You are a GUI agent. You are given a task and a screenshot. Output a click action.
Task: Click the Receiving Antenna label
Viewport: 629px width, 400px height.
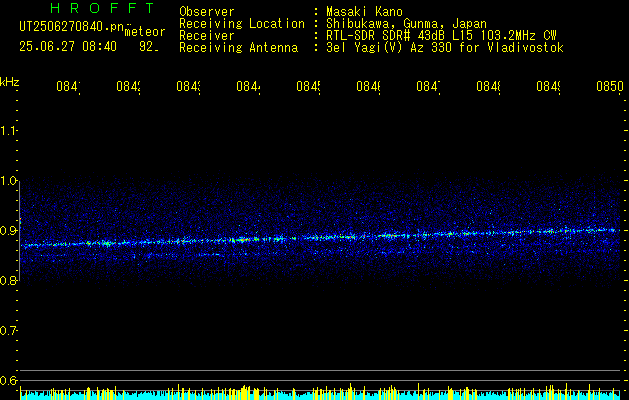pyautogui.click(x=238, y=48)
